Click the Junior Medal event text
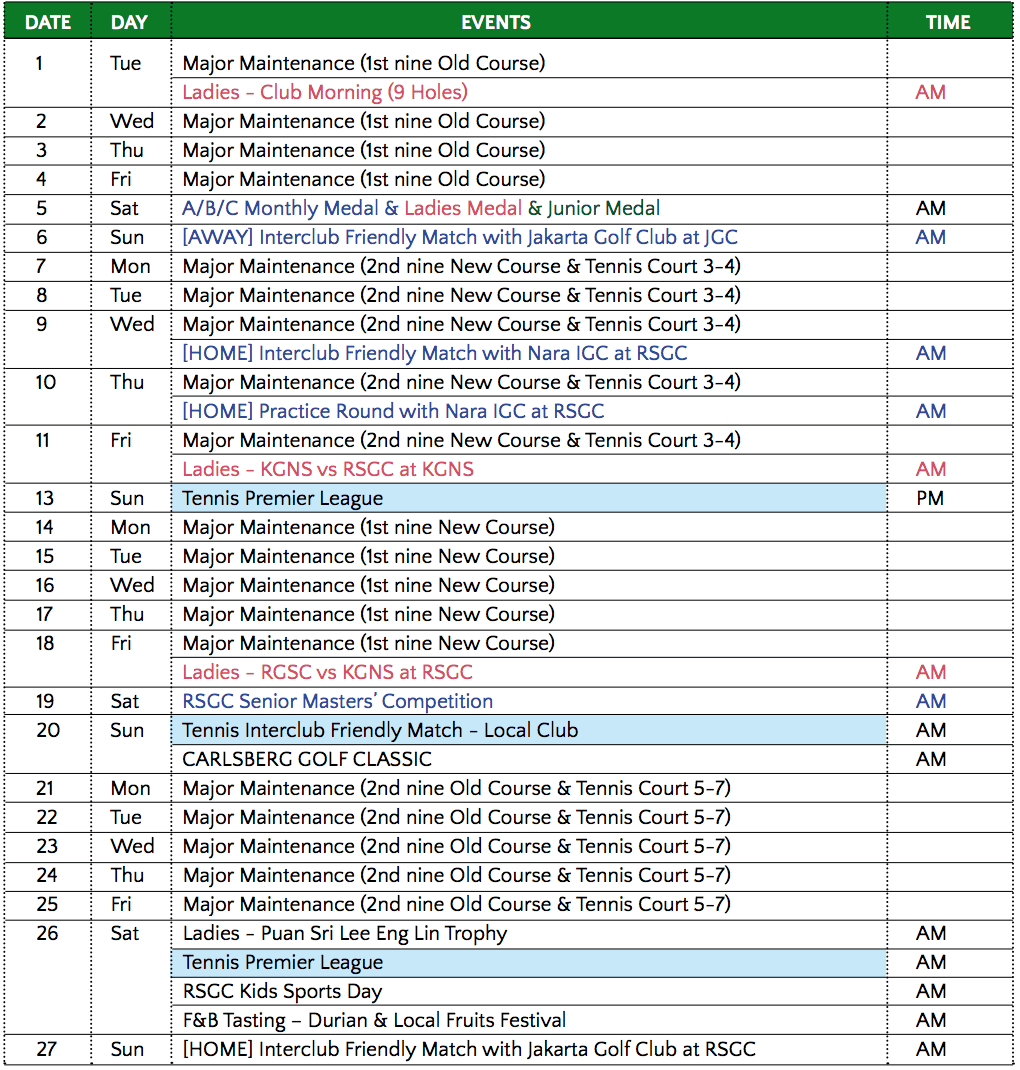 tap(603, 208)
